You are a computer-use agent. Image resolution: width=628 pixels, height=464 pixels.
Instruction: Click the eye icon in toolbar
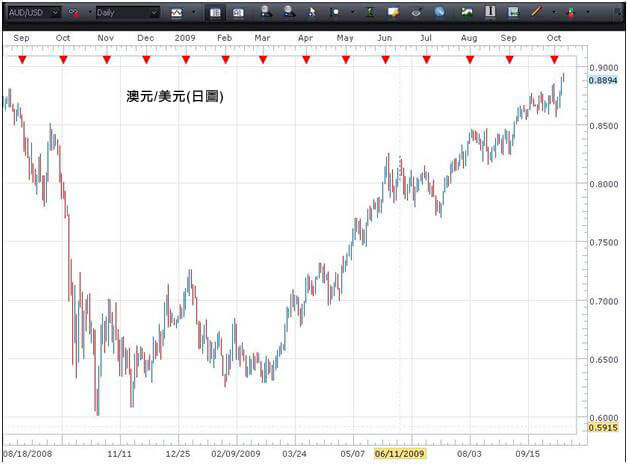click(415, 13)
